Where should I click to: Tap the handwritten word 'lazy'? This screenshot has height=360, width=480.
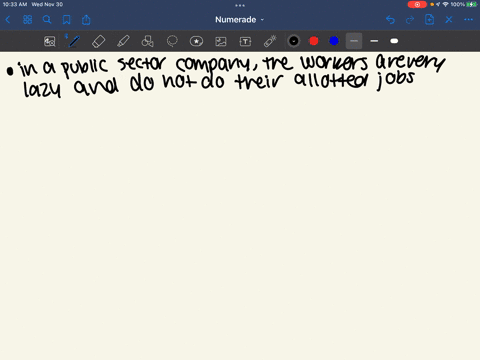(x=42, y=89)
